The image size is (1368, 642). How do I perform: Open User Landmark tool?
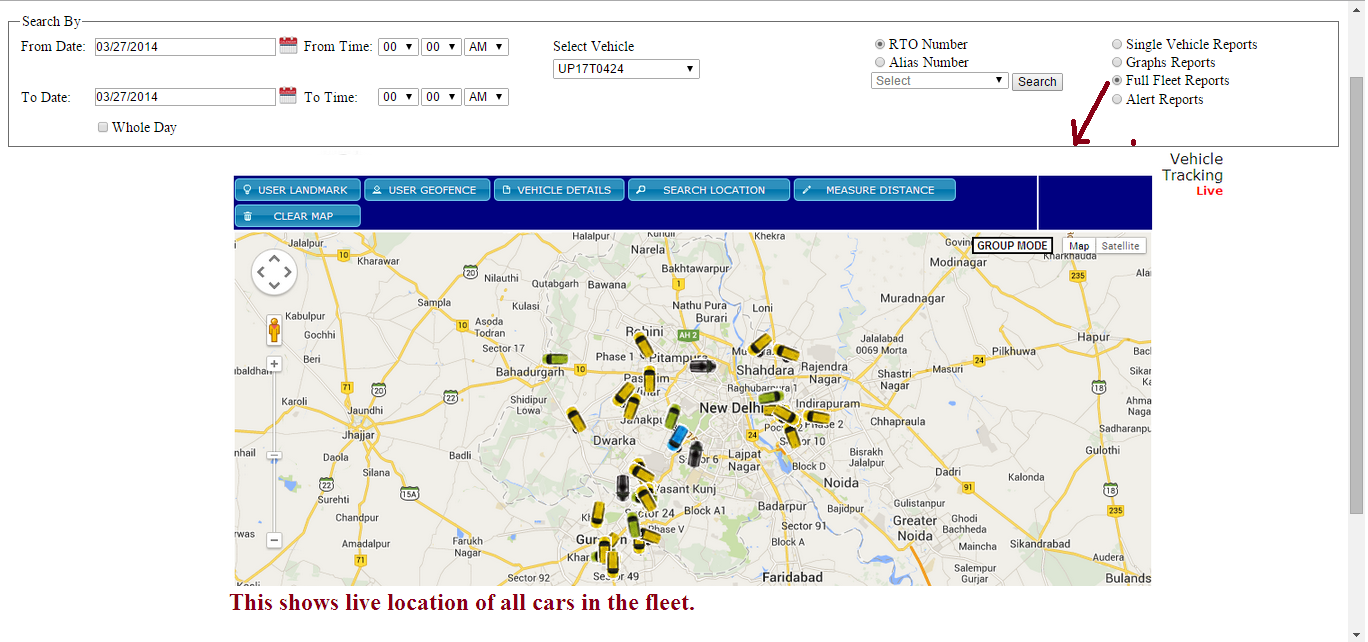297,190
